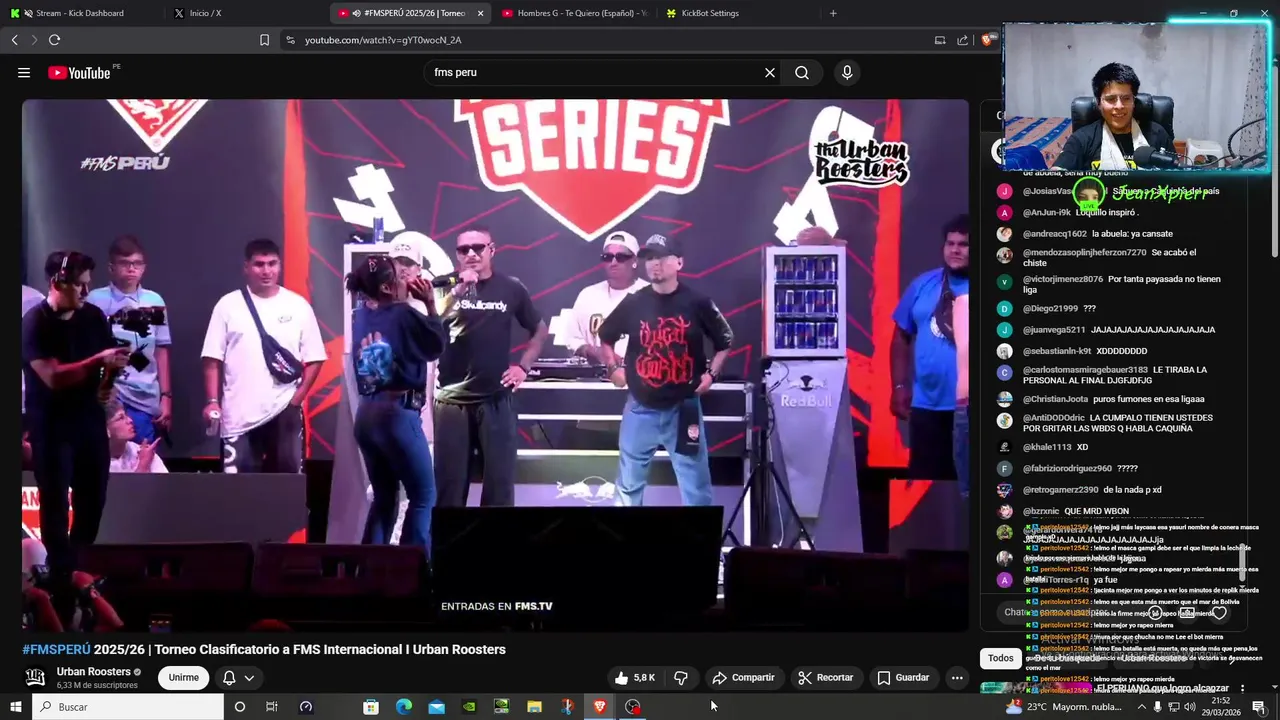The image size is (1280, 720).
Task: Close the #FMSPERÚ 2025/26 tab
Action: coord(481,13)
